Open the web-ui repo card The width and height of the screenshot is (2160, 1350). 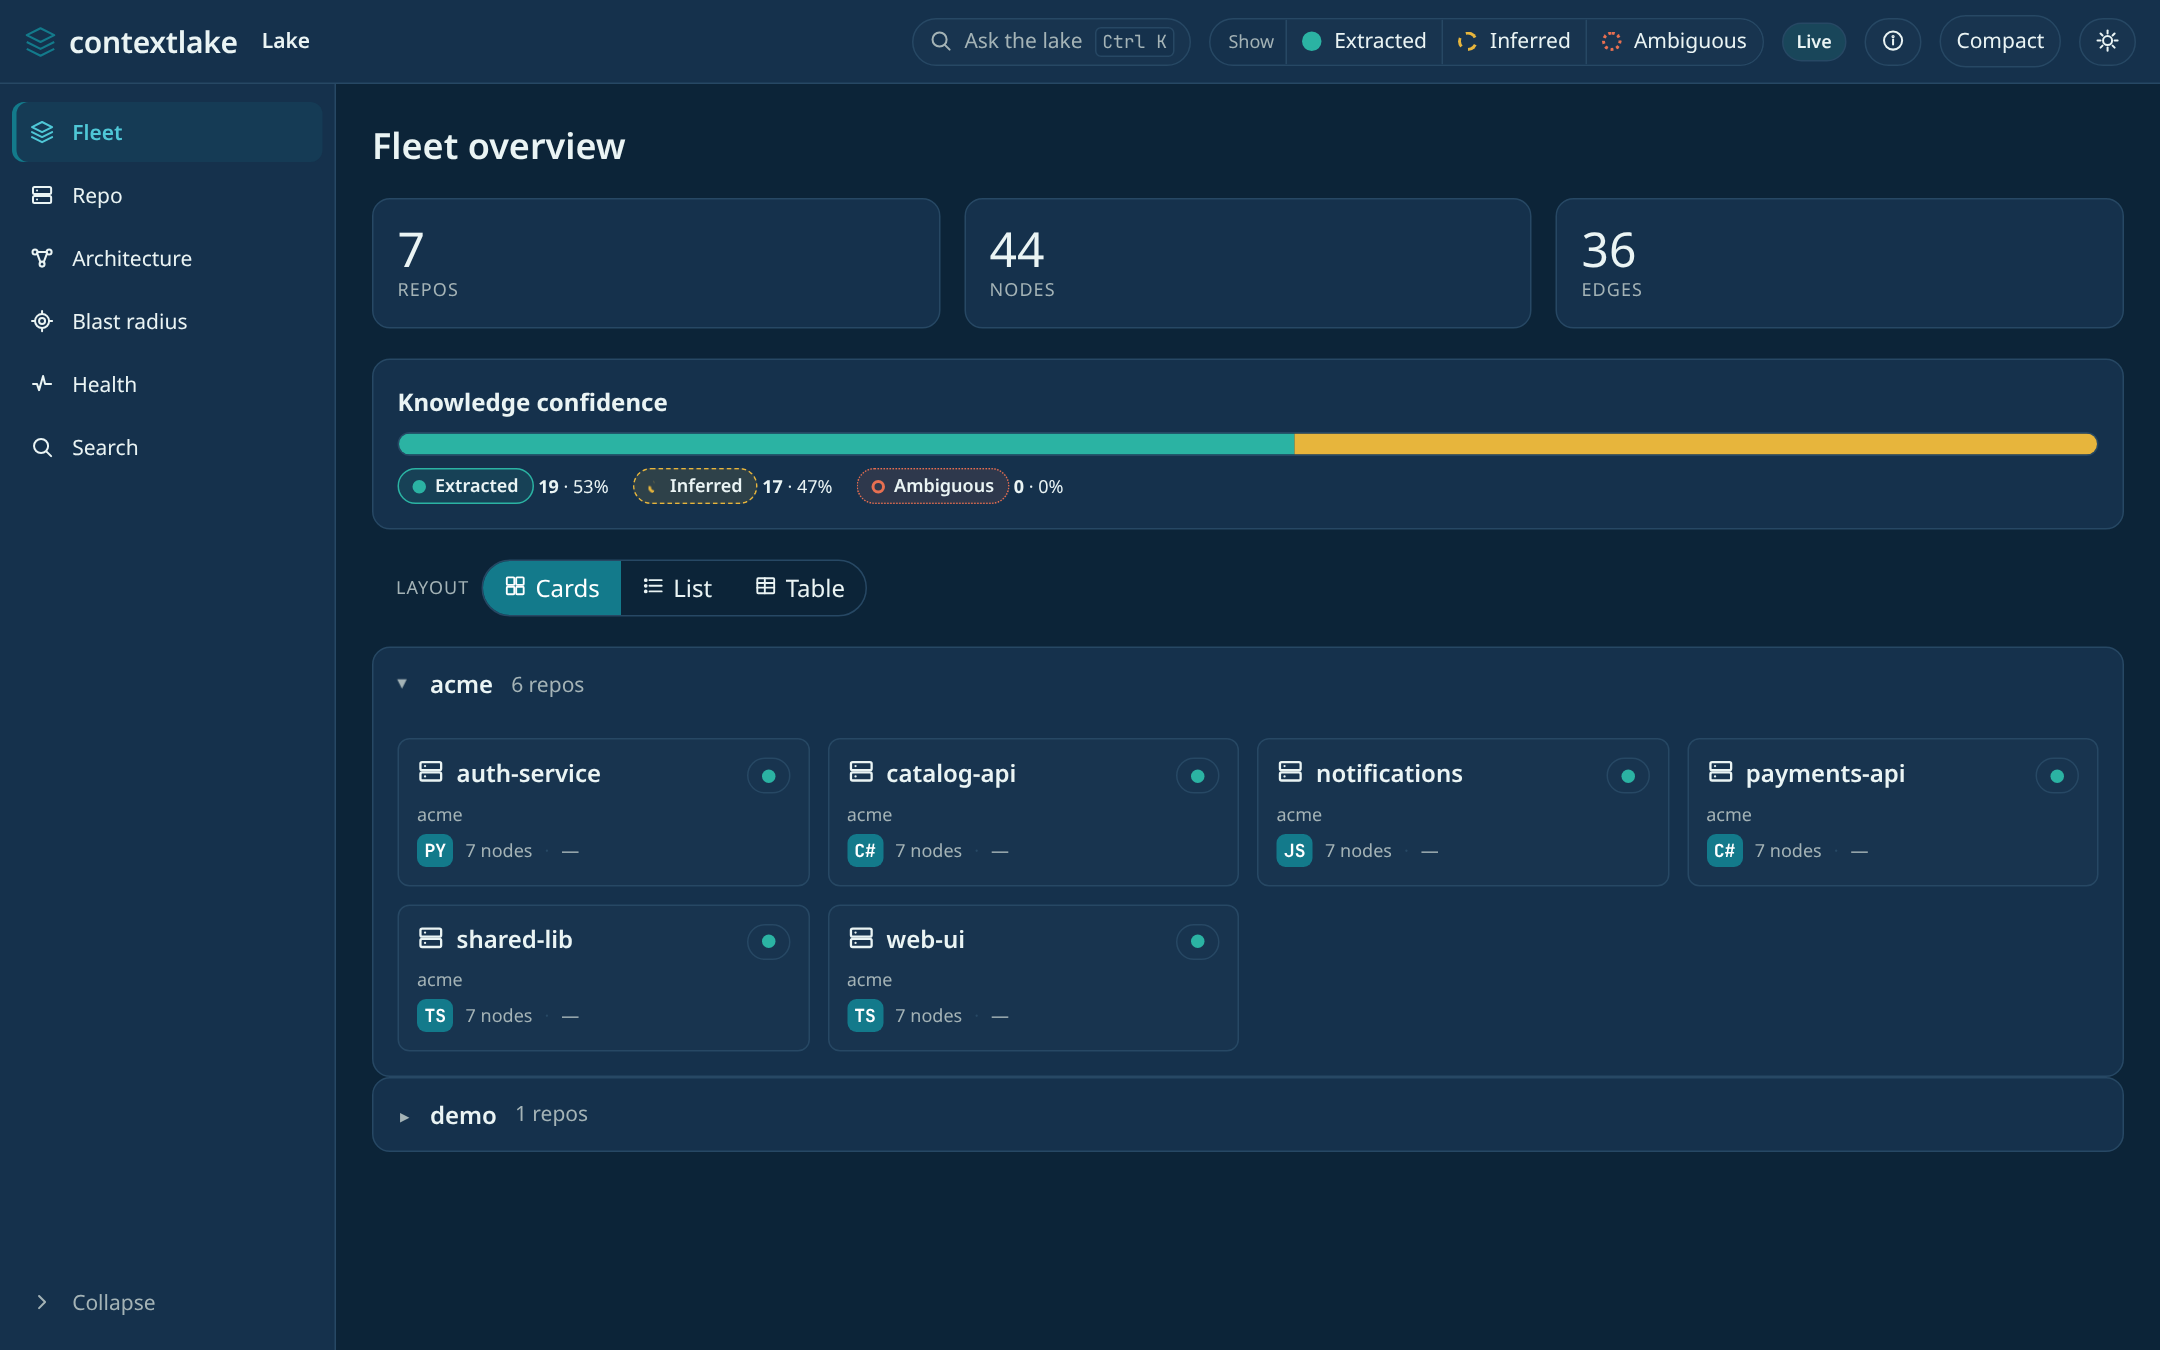click(x=1033, y=978)
